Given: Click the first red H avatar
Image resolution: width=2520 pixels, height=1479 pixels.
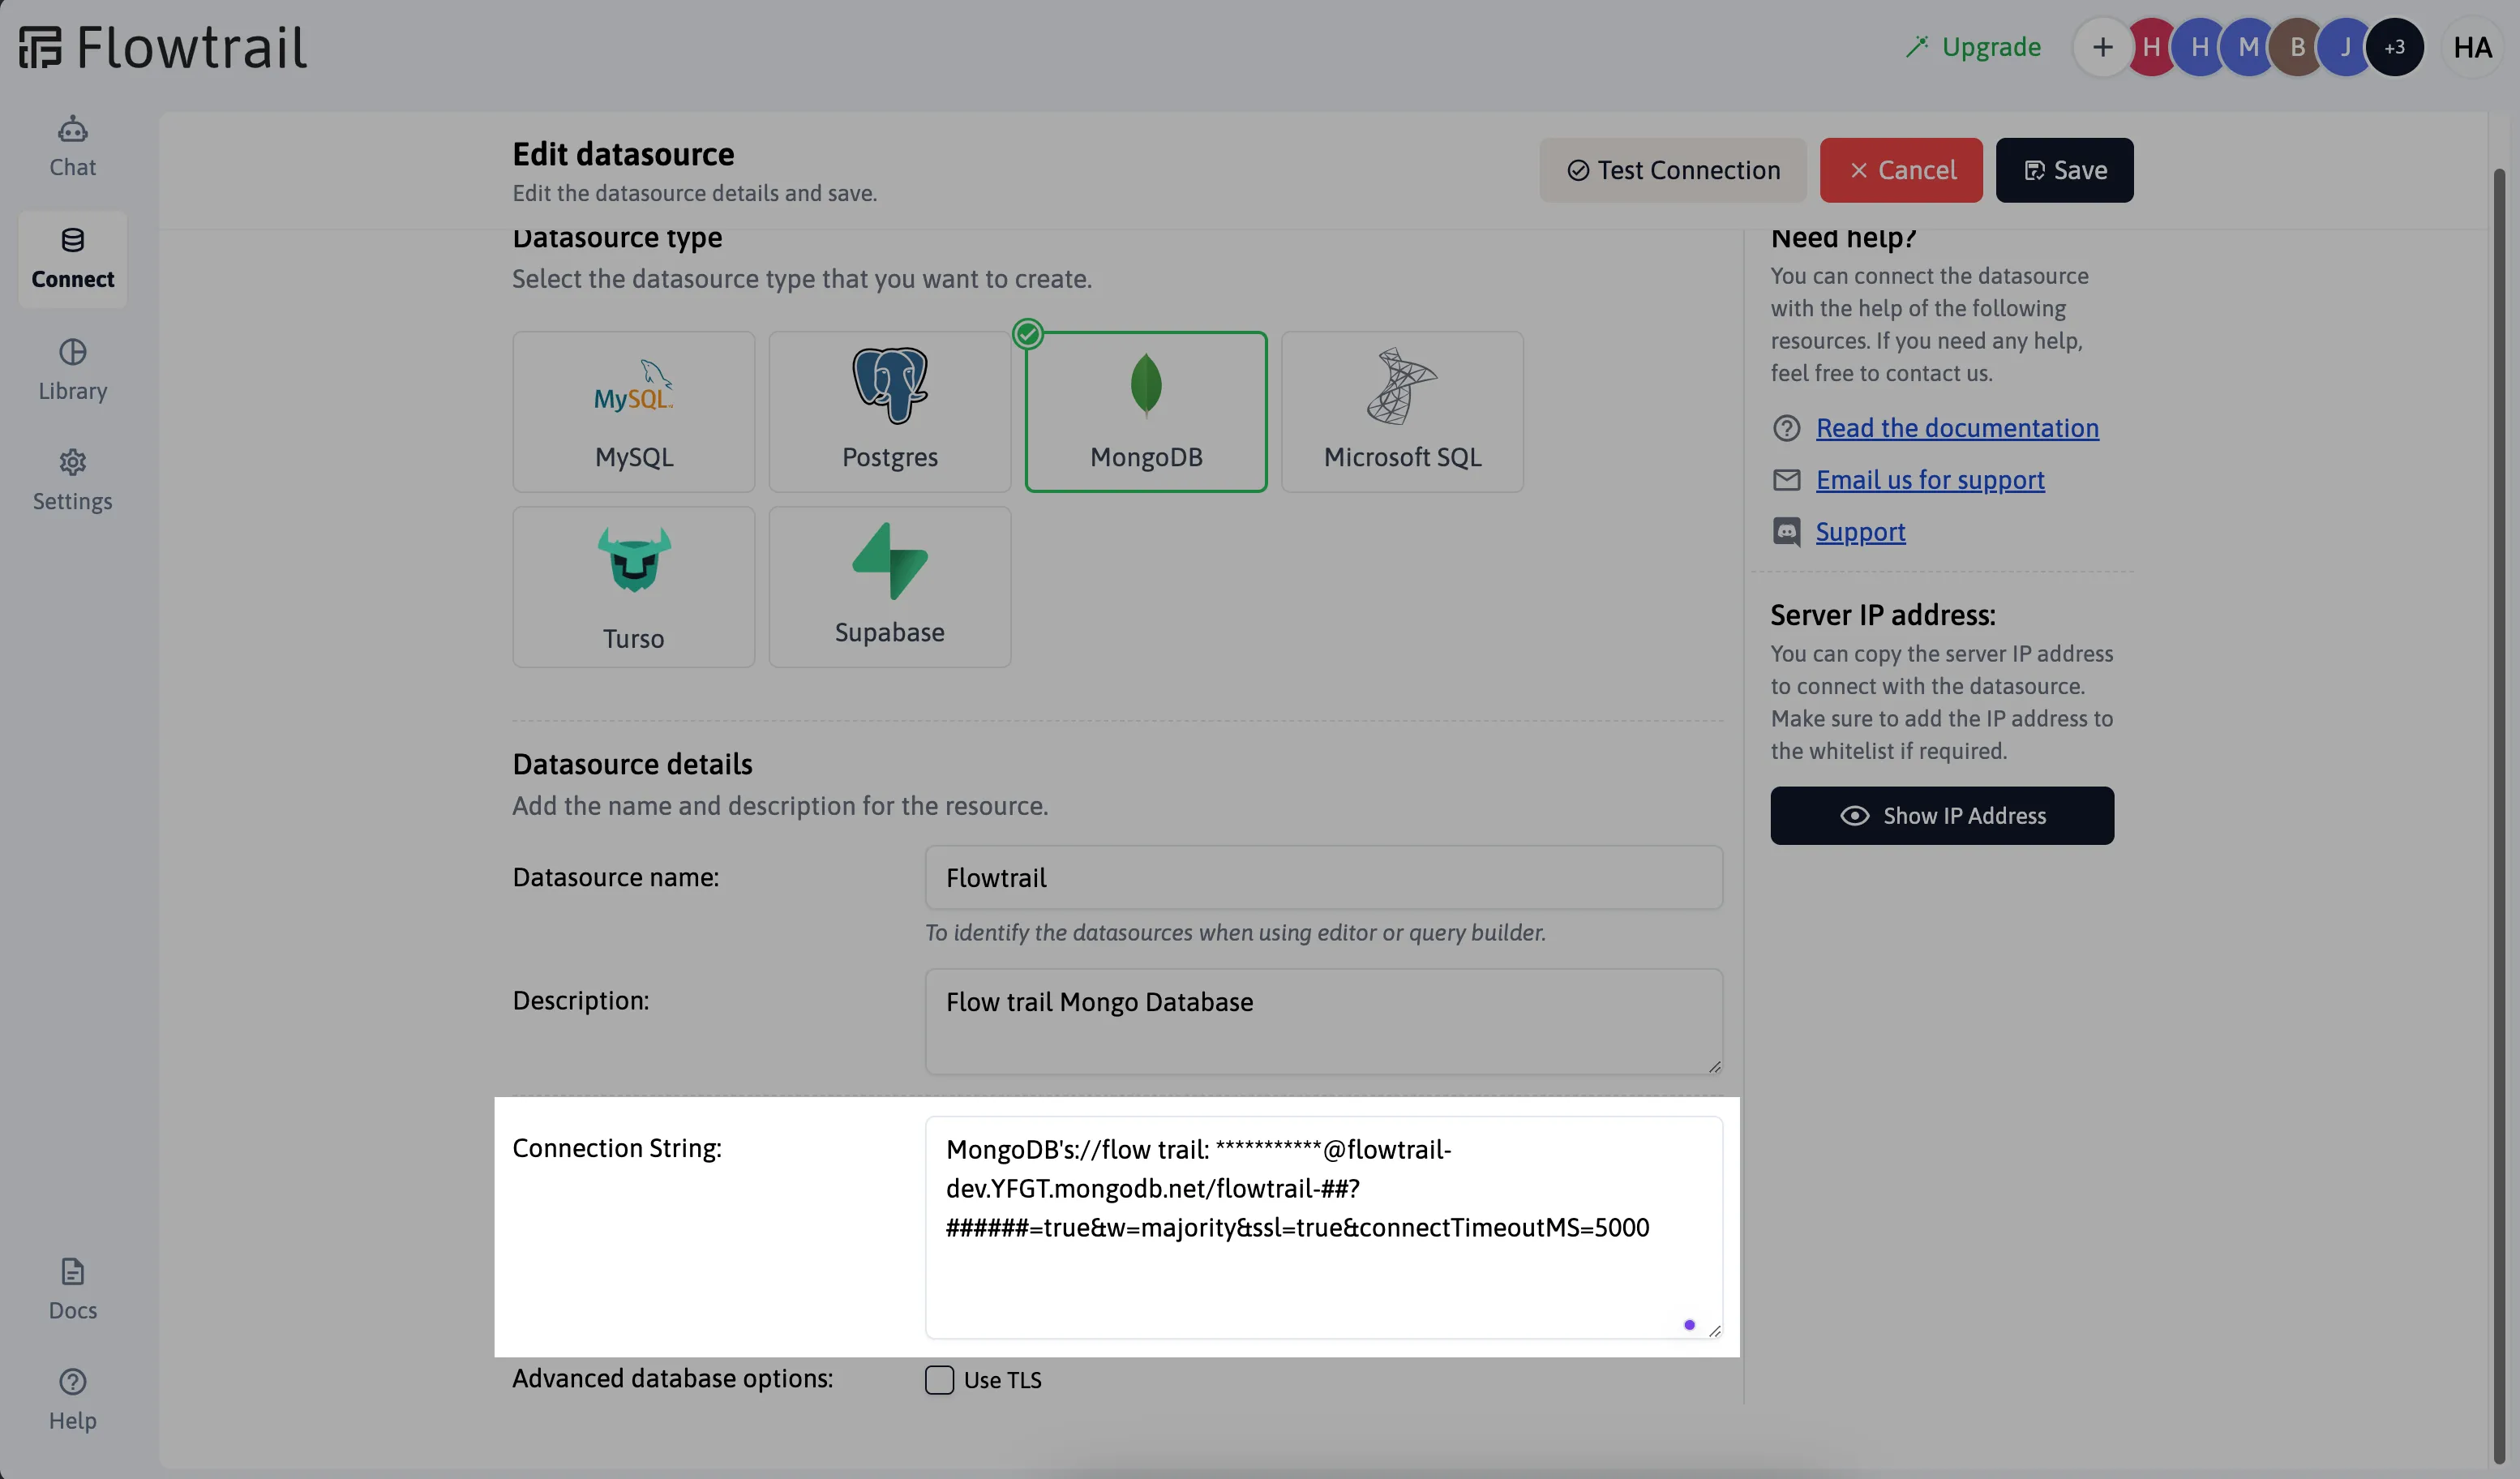Looking at the screenshot, I should pos(2151,47).
